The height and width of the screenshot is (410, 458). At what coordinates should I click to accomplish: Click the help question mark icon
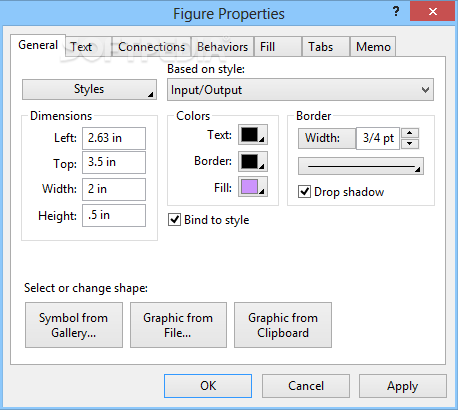click(x=396, y=12)
